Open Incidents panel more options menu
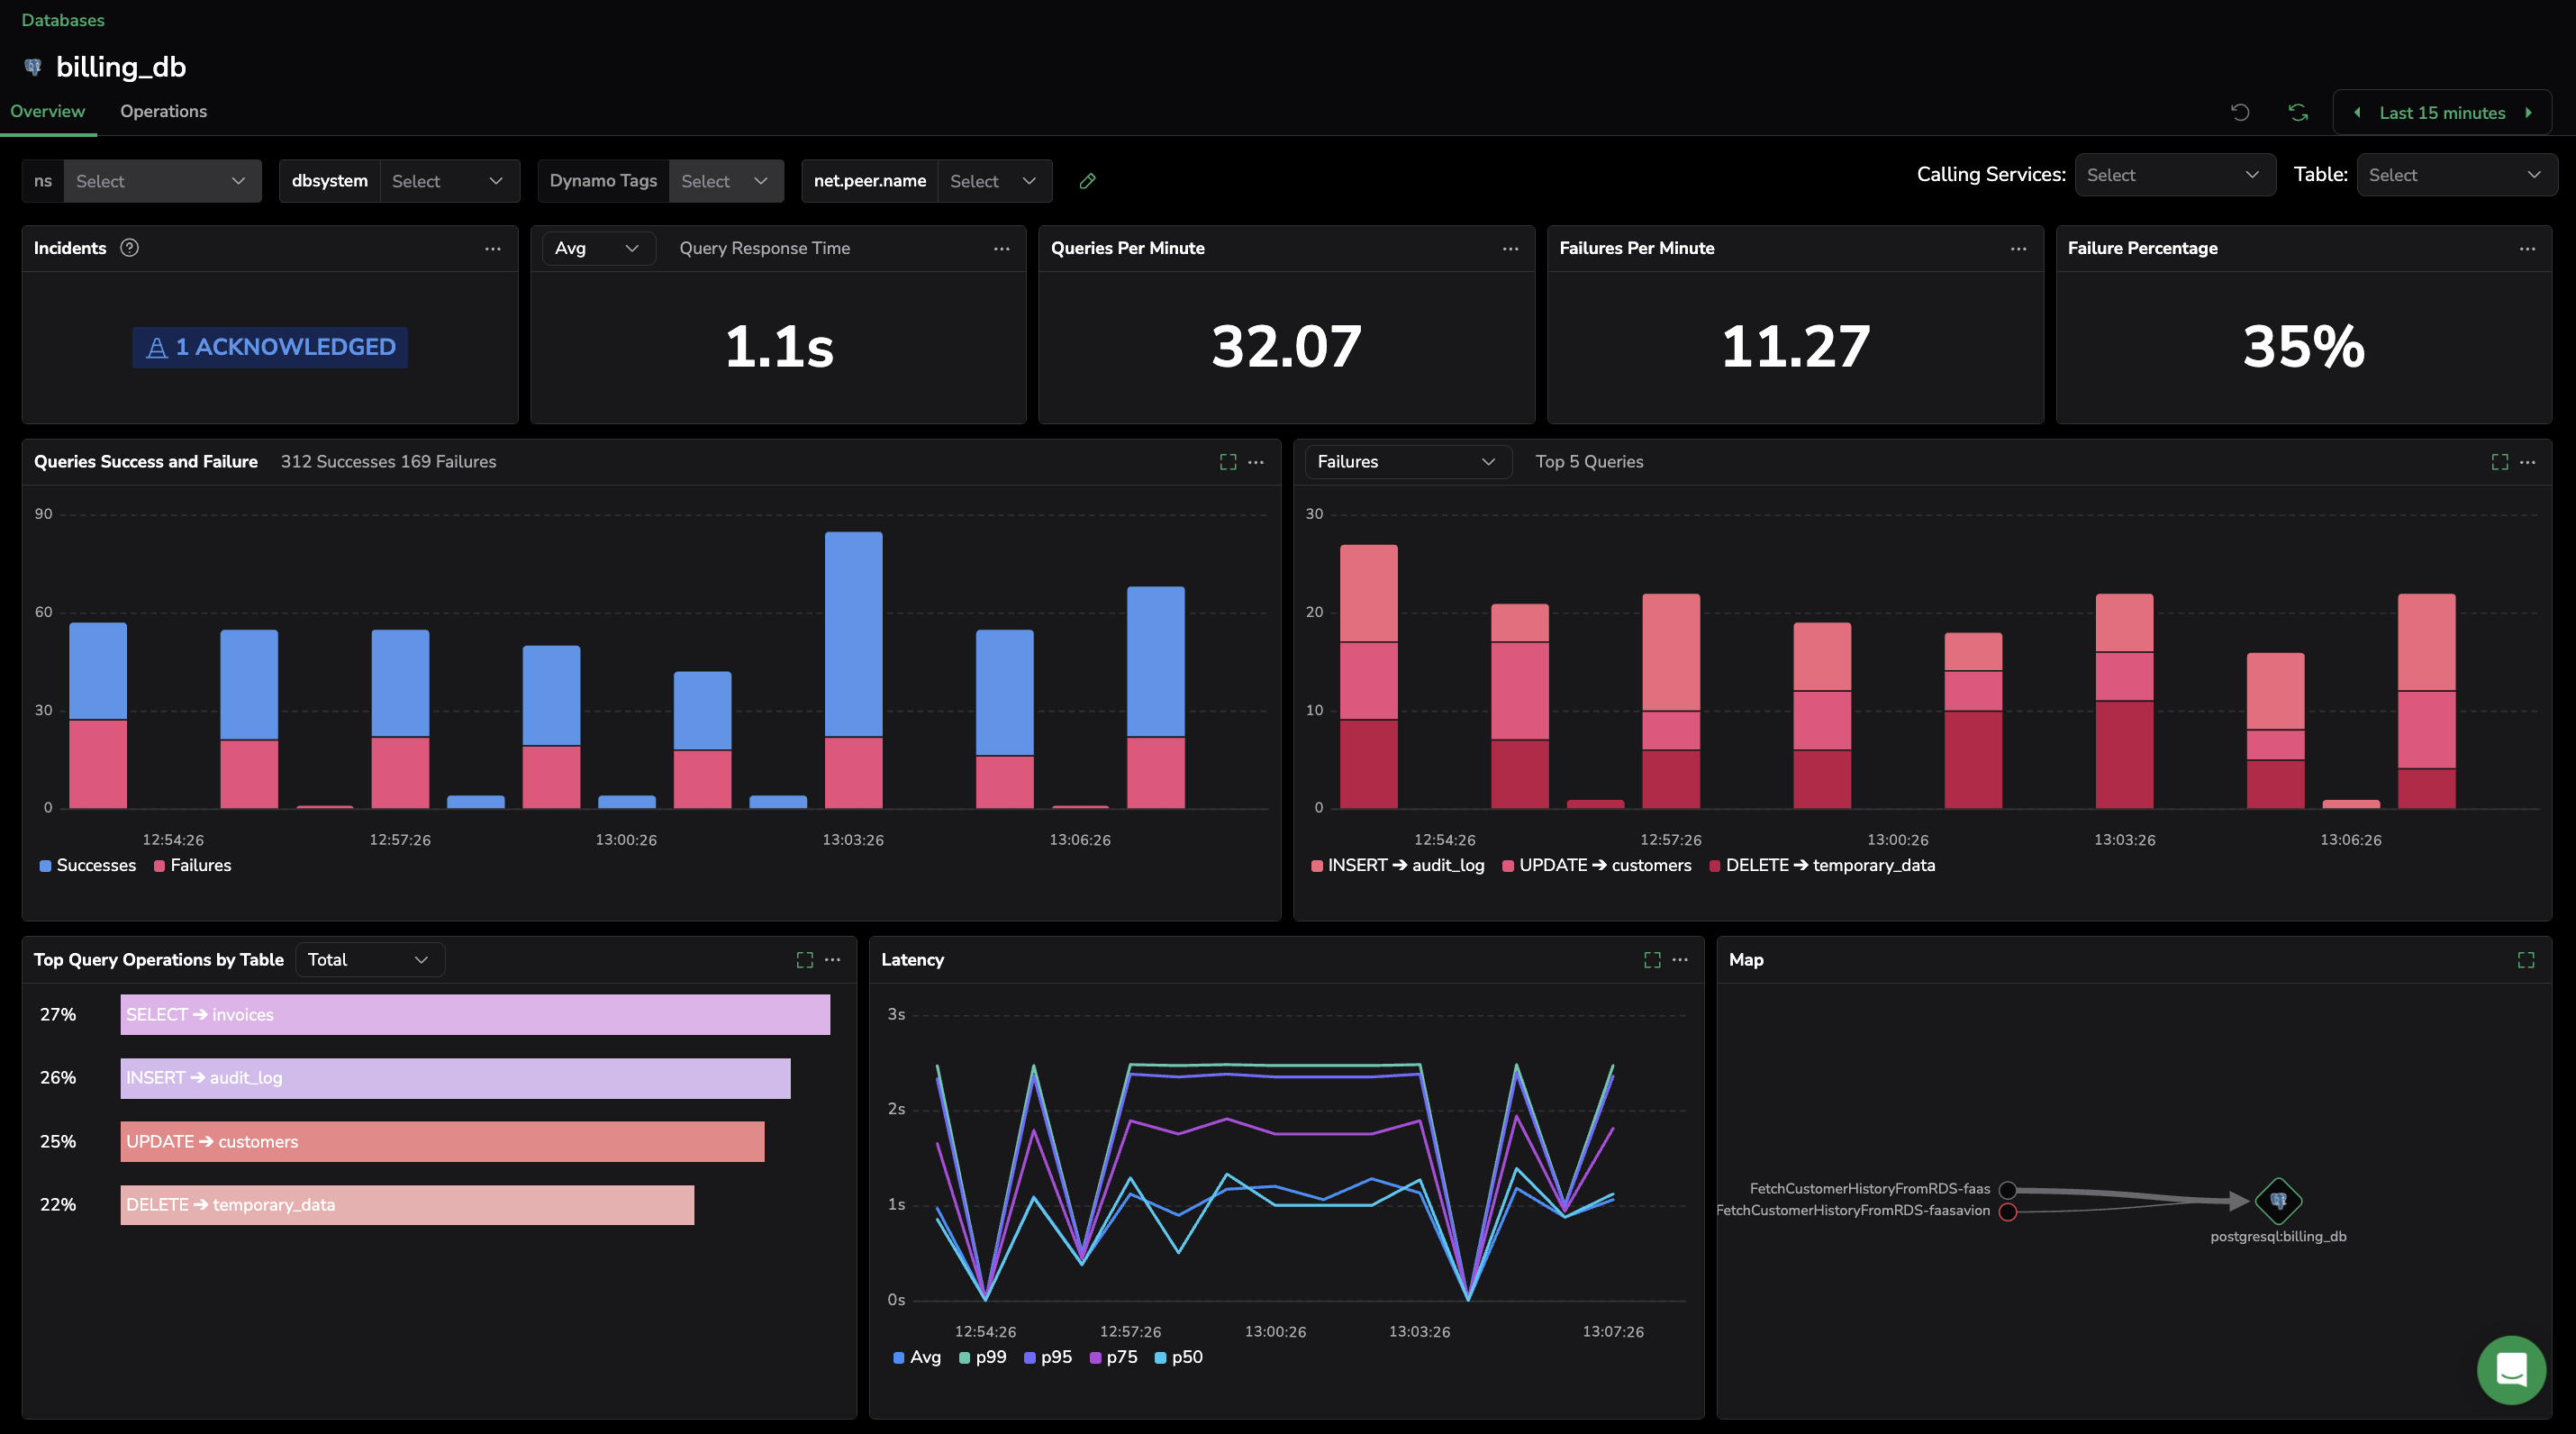2576x1434 pixels. pos(493,249)
